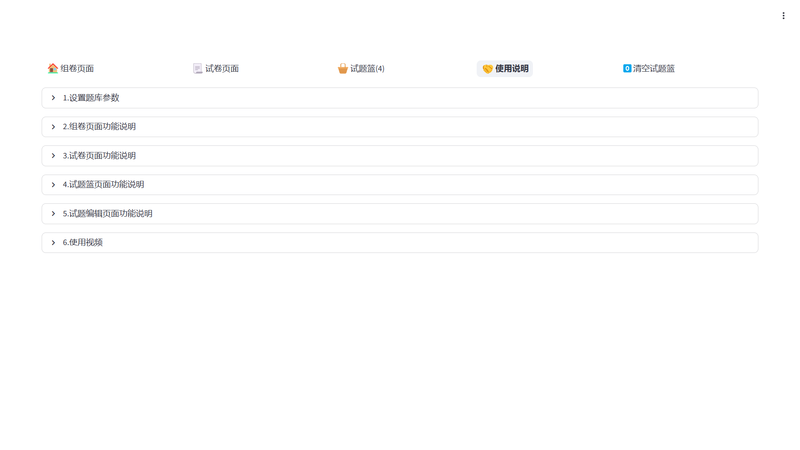This screenshot has height=450, width=800.
Task: Click the handshake icon beside 使用说明
Action: click(487, 68)
